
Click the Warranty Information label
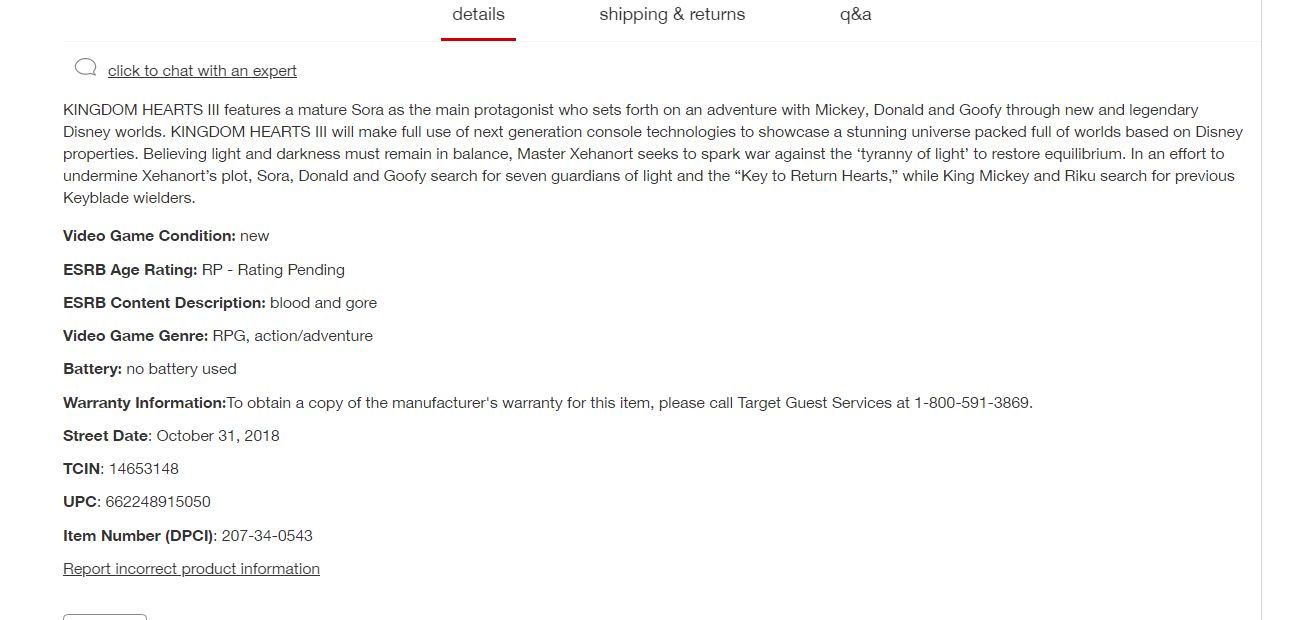pyautogui.click(x=144, y=403)
